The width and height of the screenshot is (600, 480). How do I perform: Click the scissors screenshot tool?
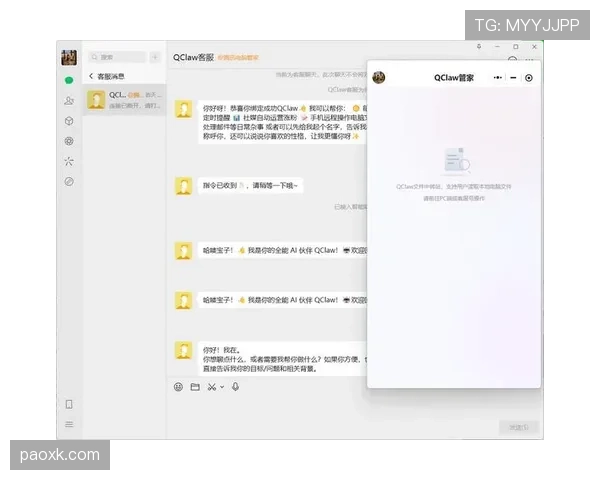(212, 387)
